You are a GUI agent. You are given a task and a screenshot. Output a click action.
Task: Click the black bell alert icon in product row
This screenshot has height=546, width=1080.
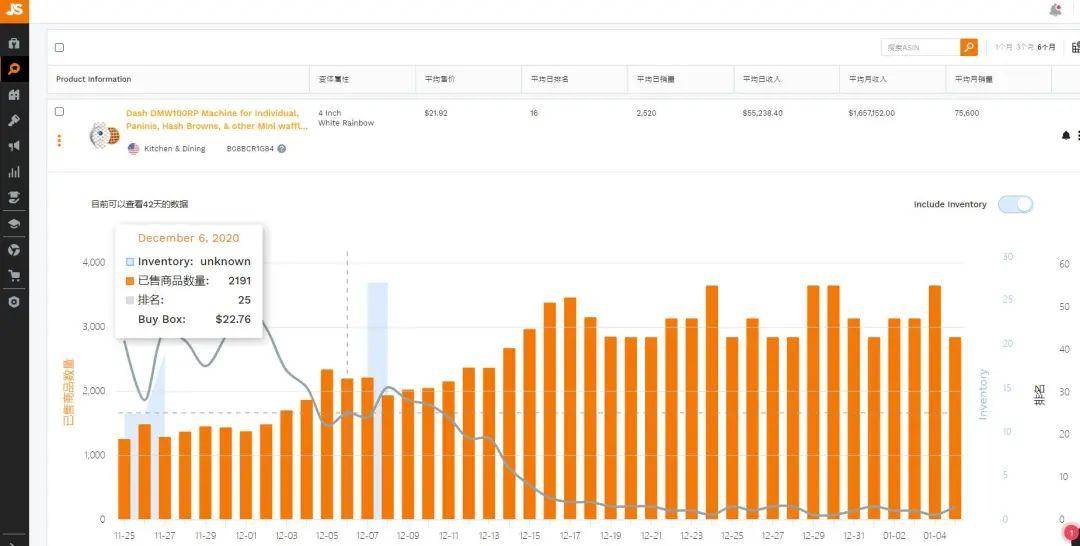(1066, 136)
